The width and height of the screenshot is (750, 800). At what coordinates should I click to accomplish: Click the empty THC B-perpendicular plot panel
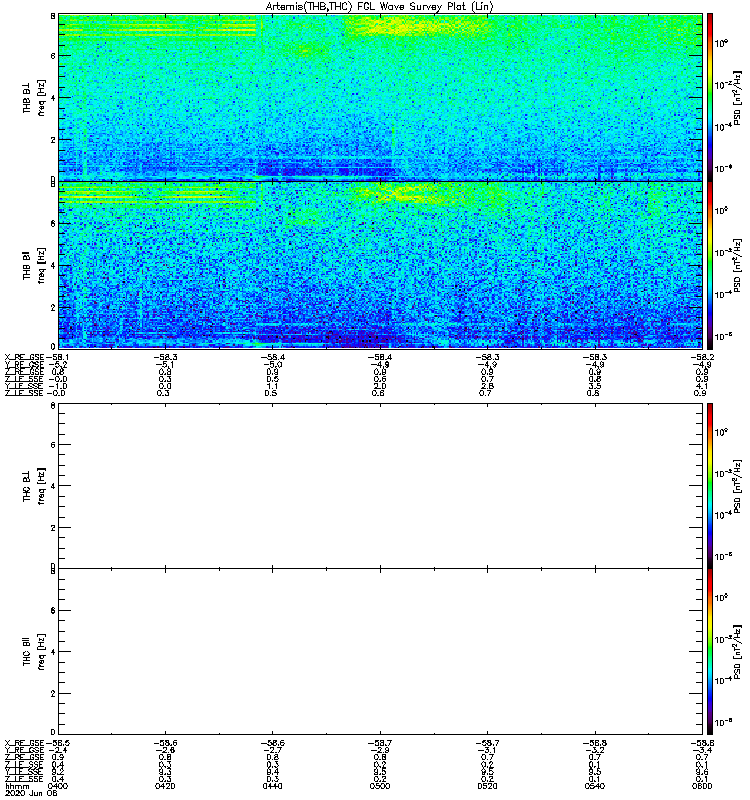pyautogui.click(x=380, y=485)
